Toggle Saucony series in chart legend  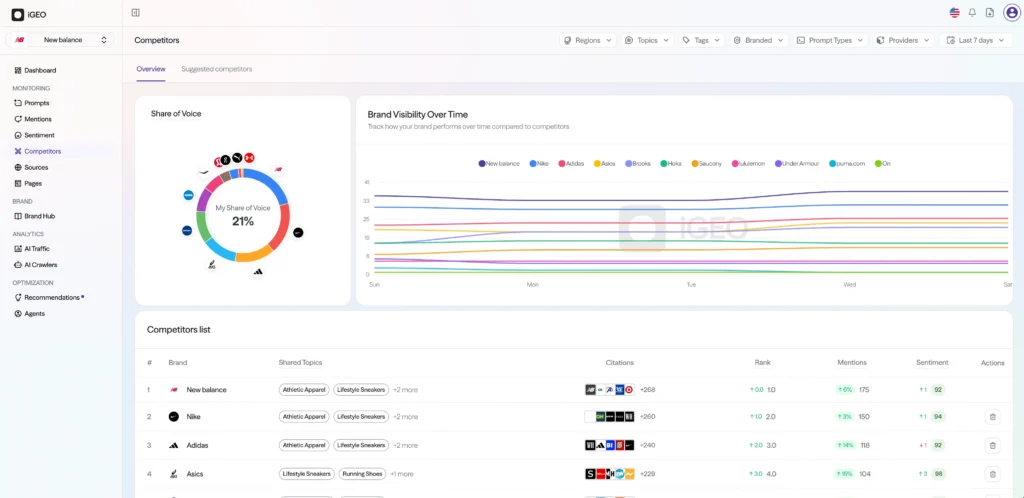707,164
